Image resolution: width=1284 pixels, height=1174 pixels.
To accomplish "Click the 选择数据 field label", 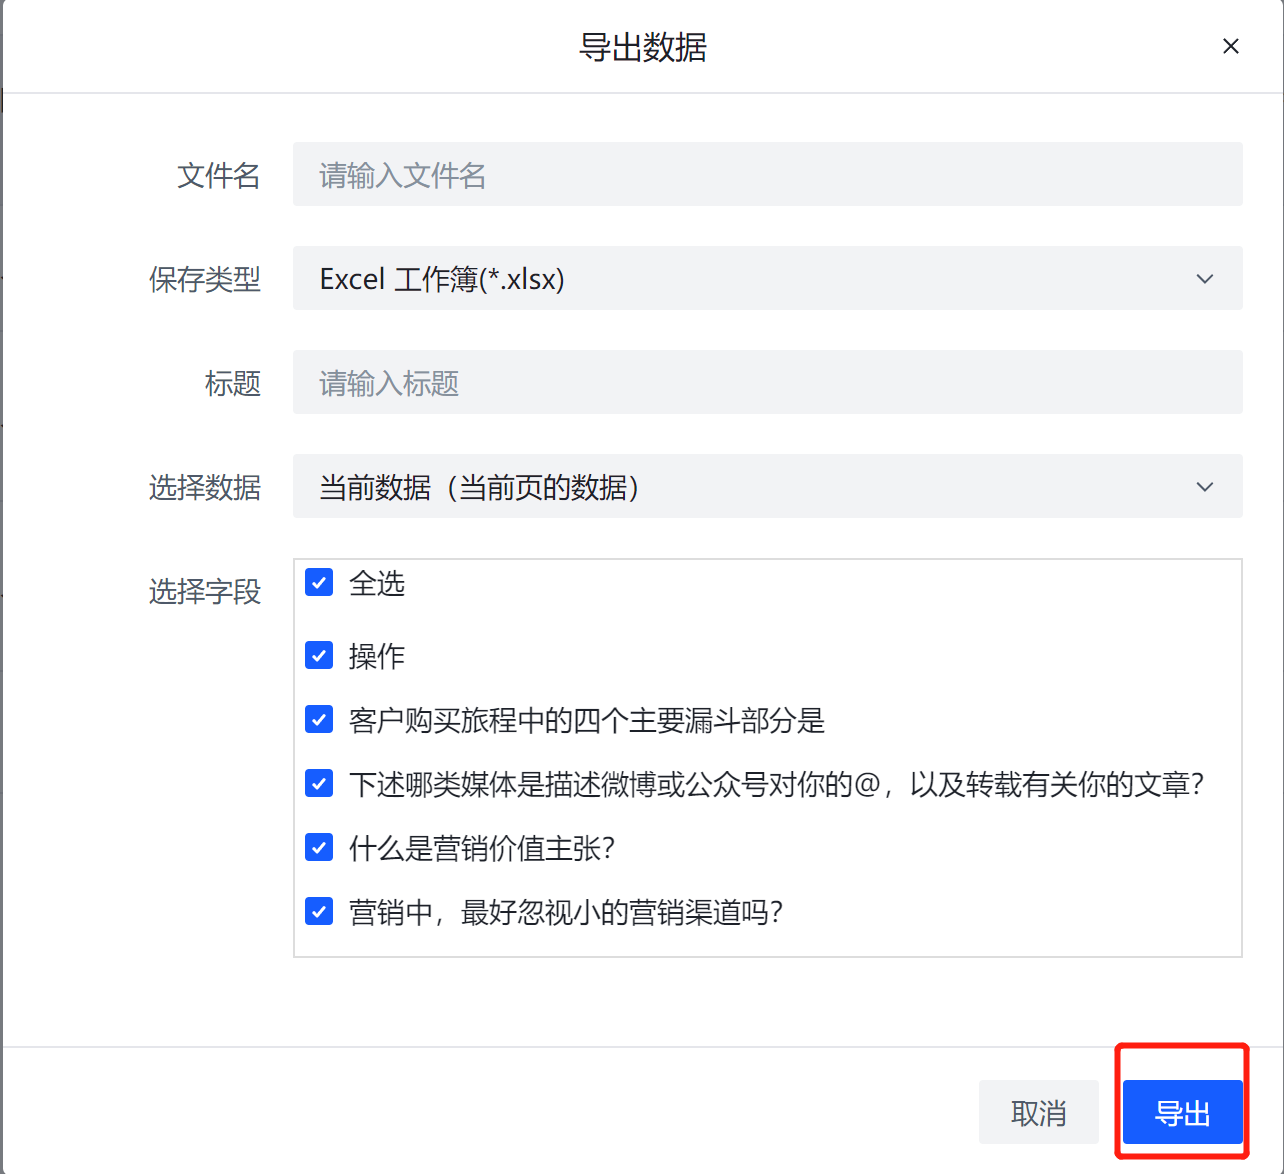I will pyautogui.click(x=204, y=488).
